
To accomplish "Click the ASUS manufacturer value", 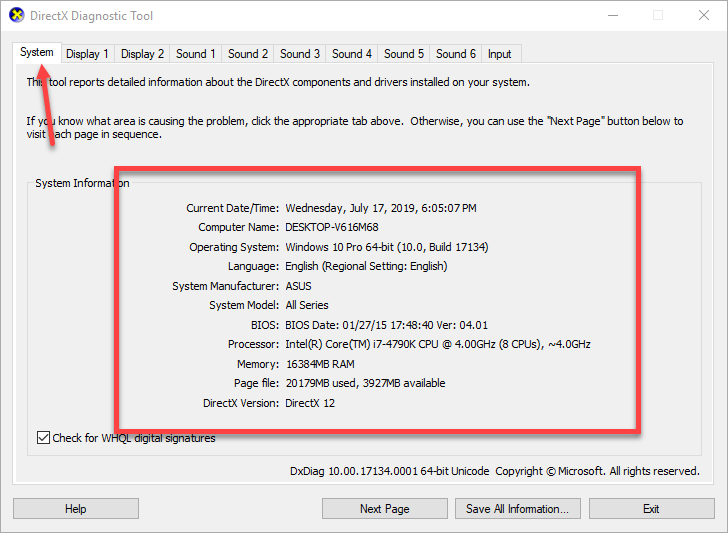I will 299,286.
